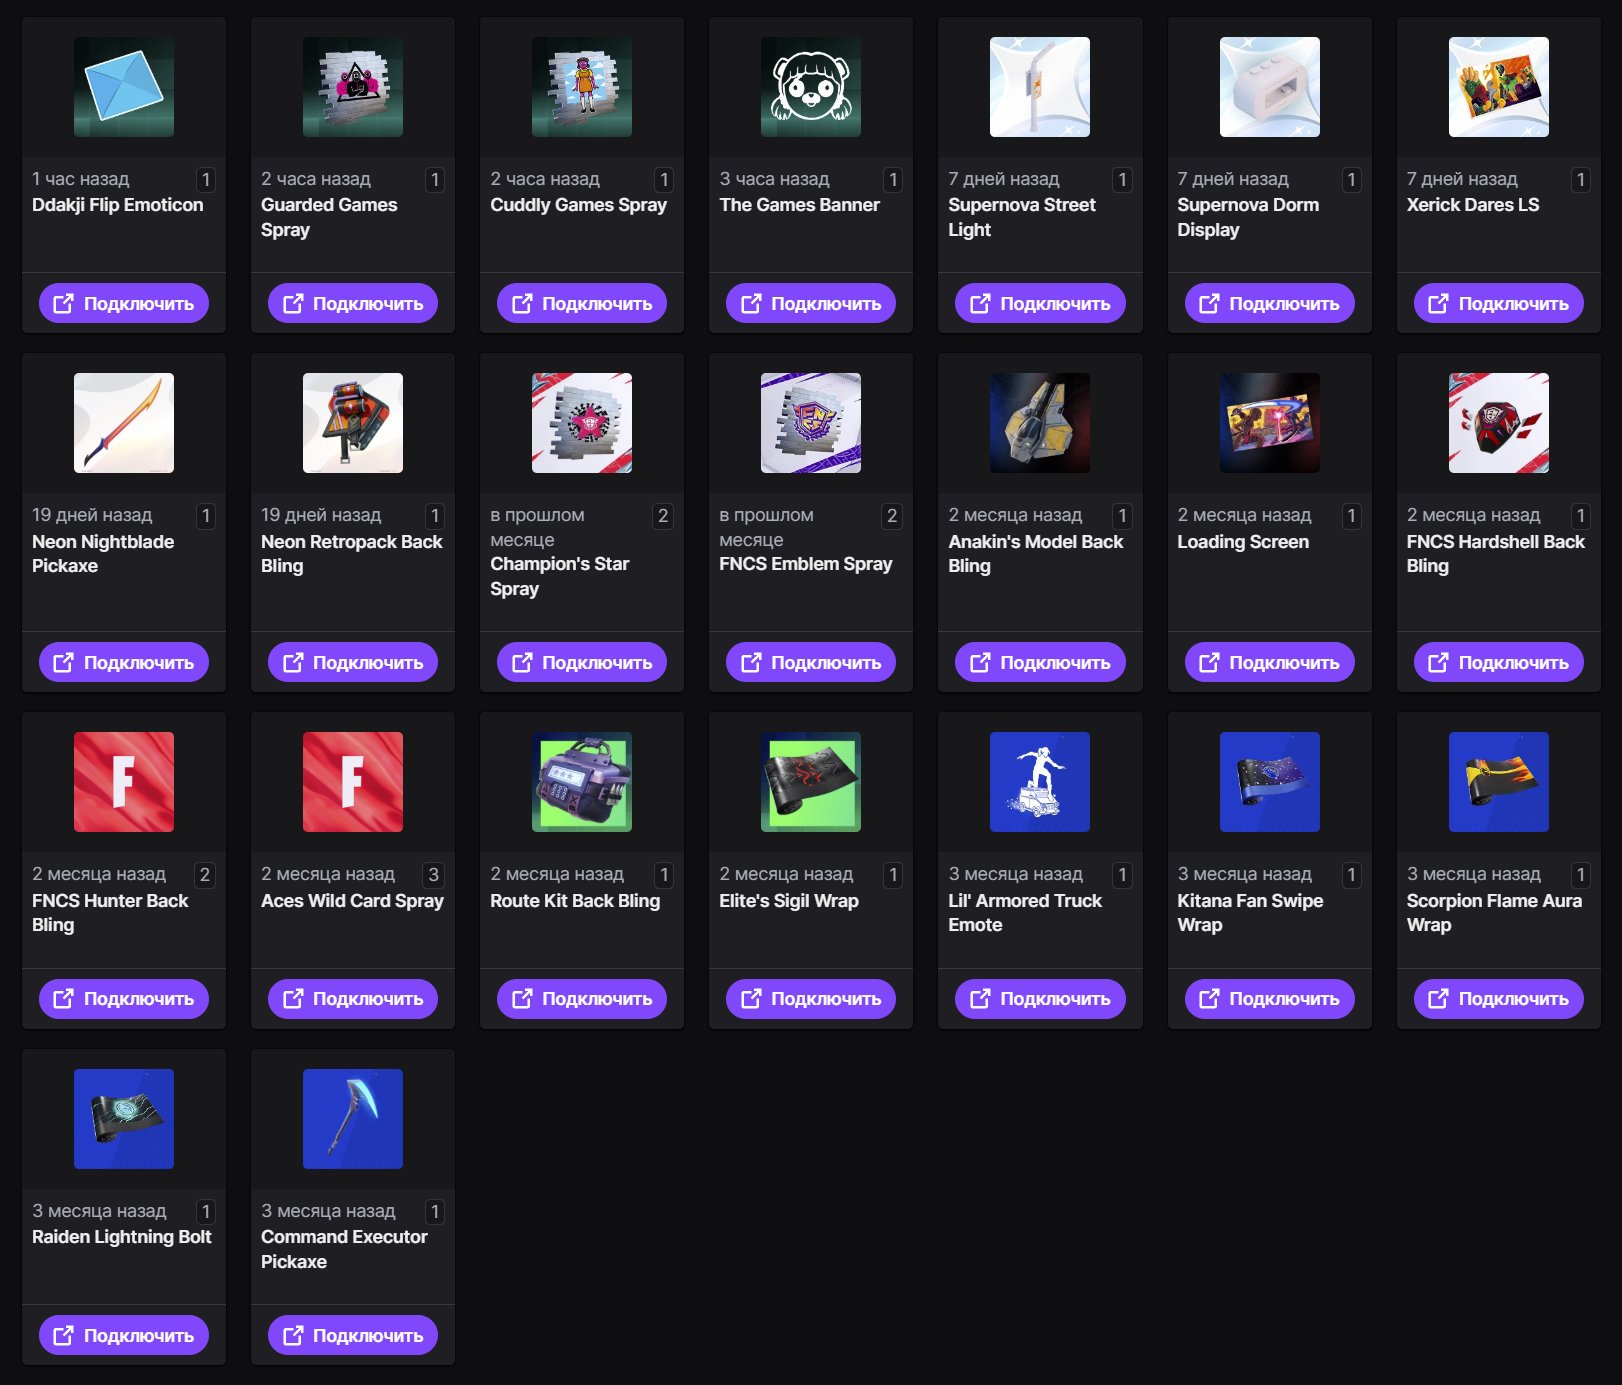
Task: Select the 'Command Executor Pickaxe' title
Action: (344, 1249)
